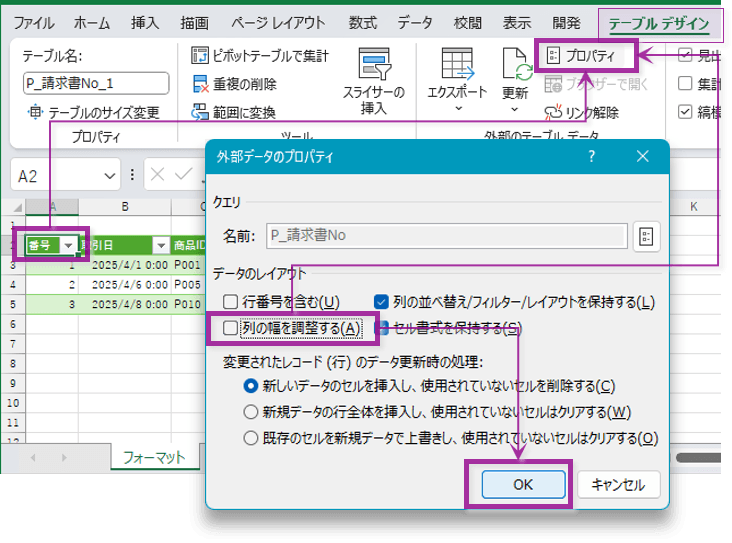
Task: Click the Pivot Table summarize icon
Action: click(x=200, y=56)
